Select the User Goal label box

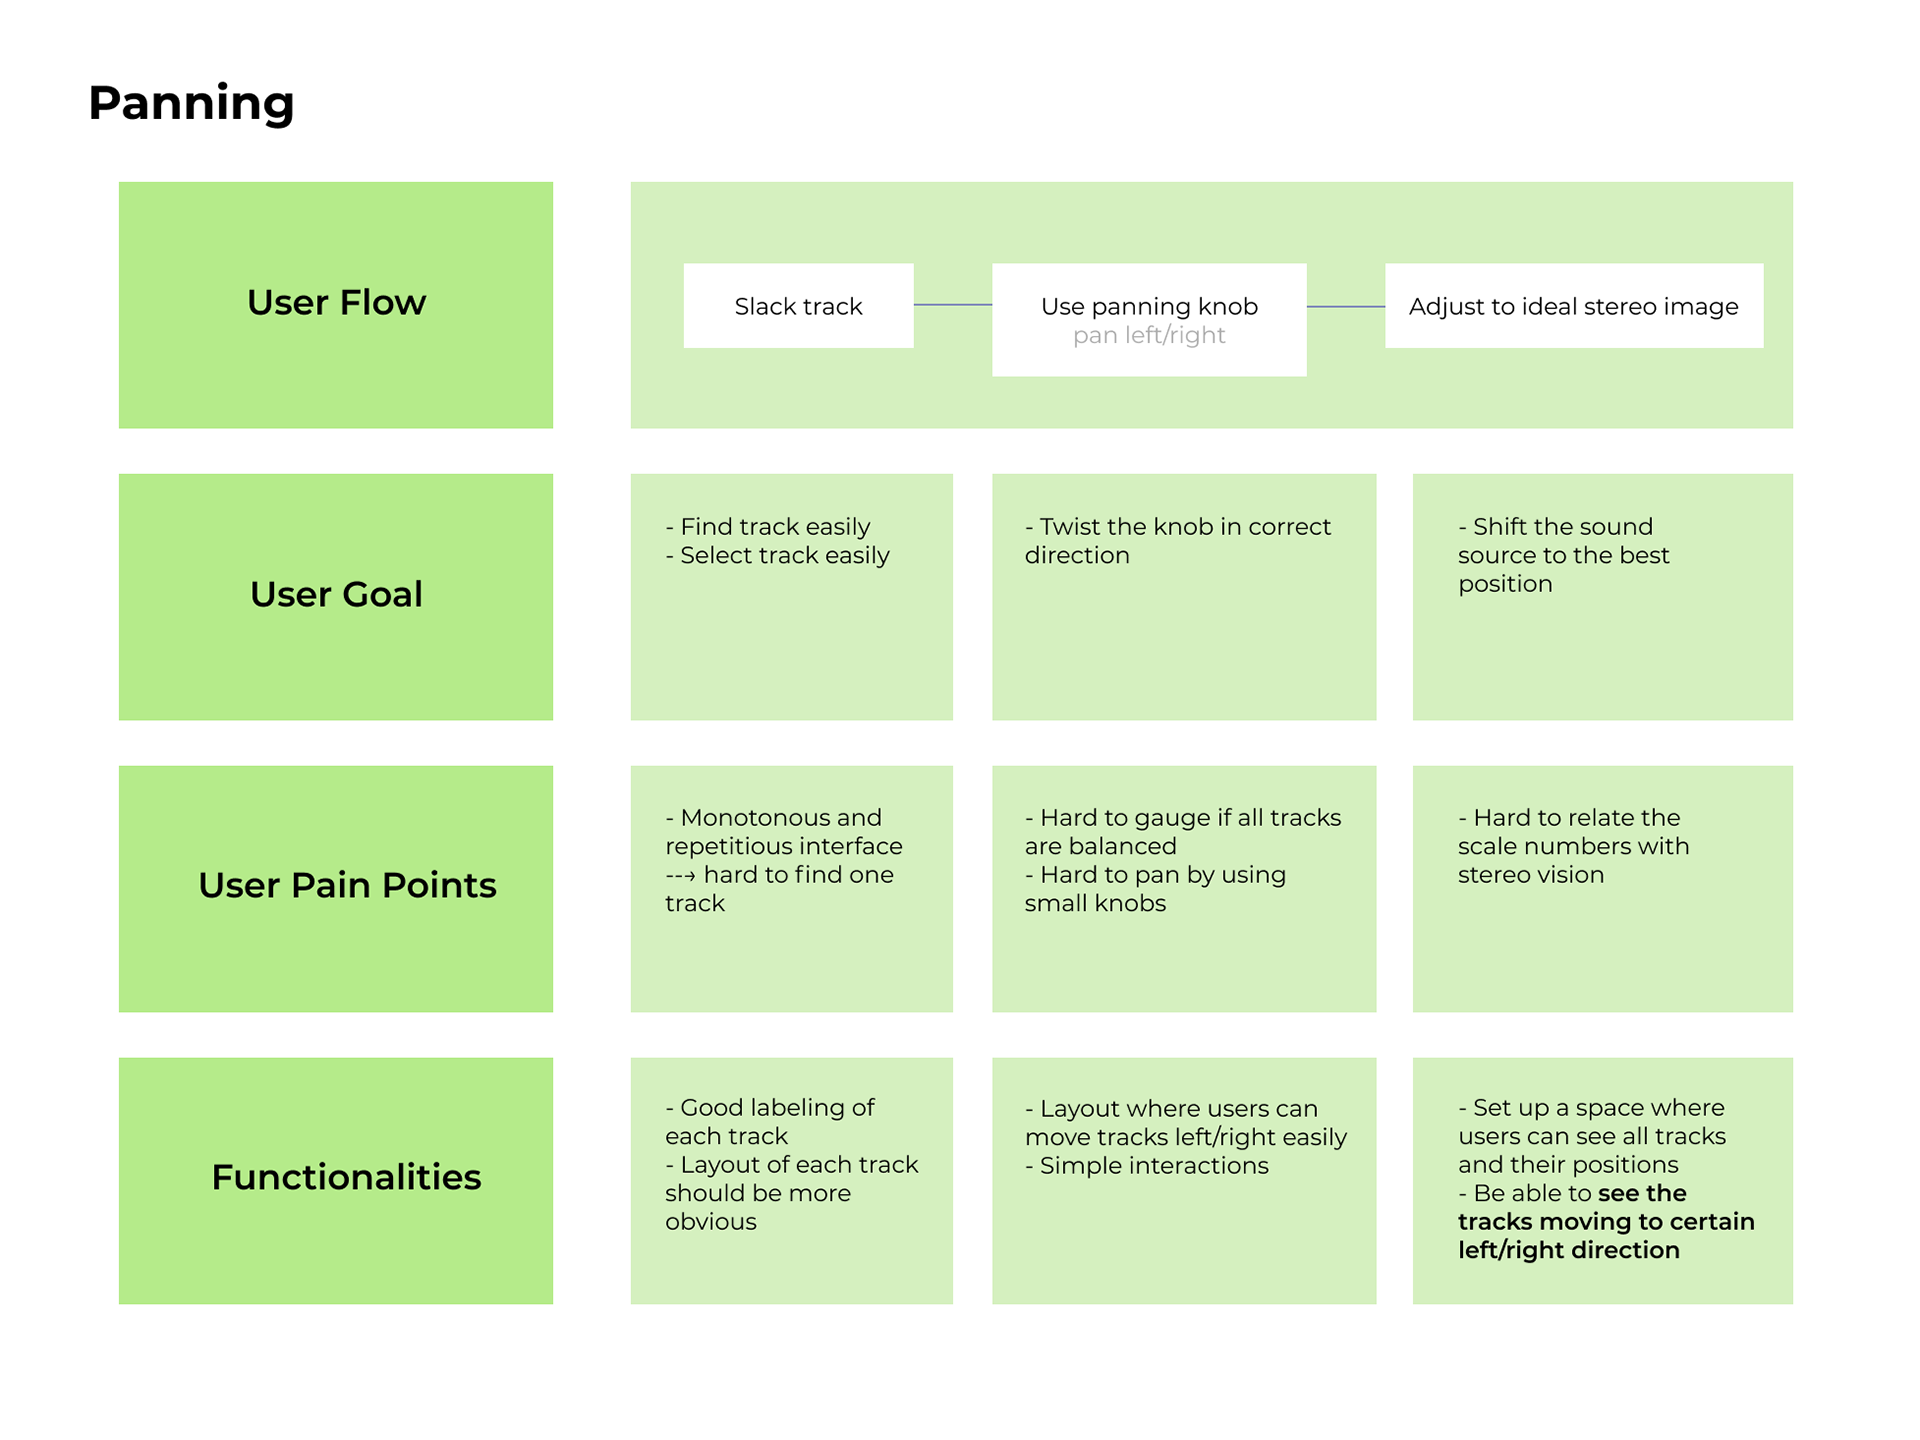[x=336, y=597]
